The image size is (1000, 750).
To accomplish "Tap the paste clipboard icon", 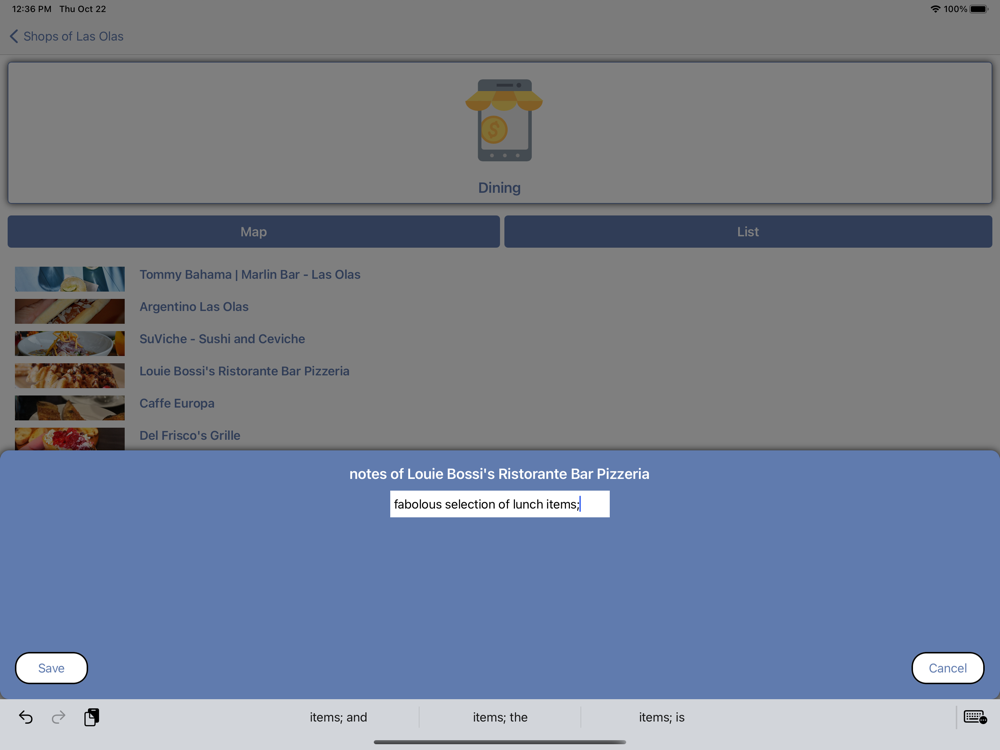I will [x=91, y=717].
